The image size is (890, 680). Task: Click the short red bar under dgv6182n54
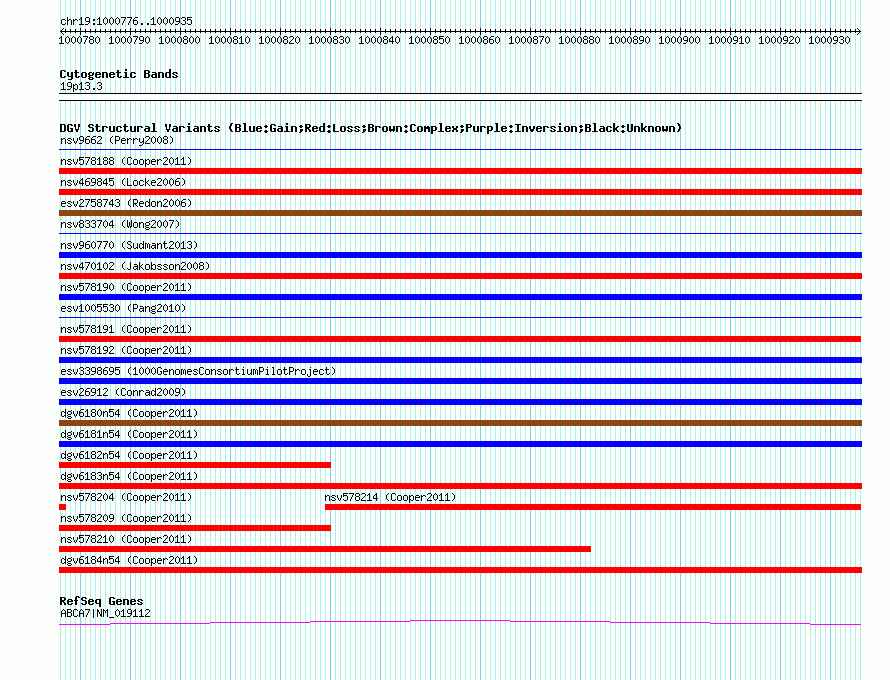click(195, 465)
